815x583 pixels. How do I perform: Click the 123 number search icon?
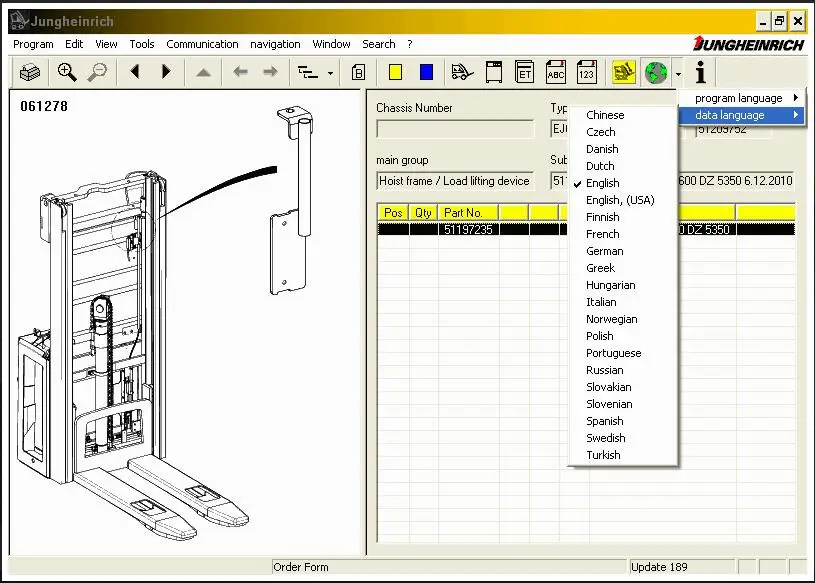pyautogui.click(x=587, y=72)
